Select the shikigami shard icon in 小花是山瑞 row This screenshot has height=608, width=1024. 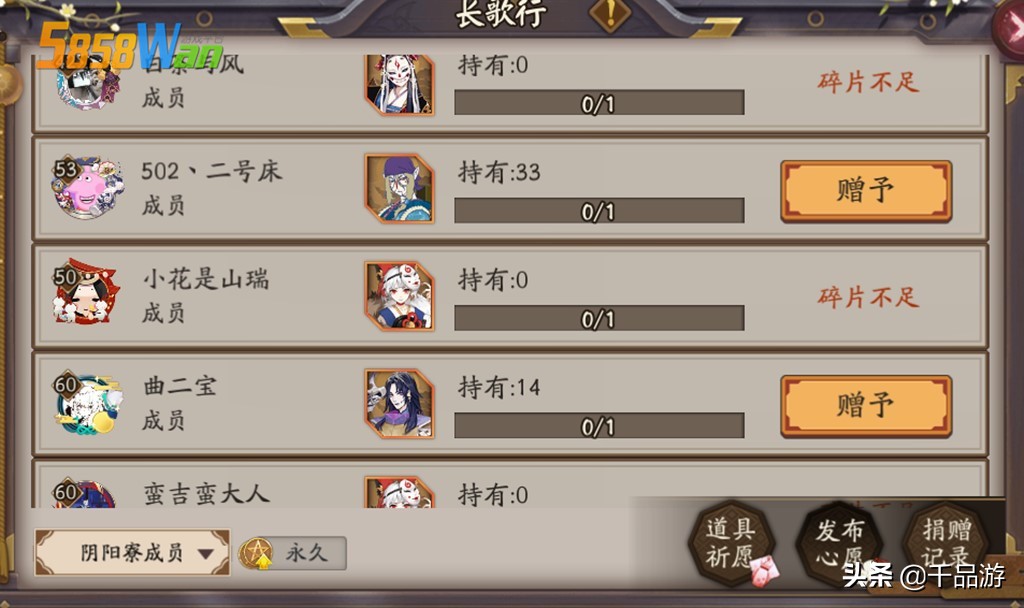coord(400,296)
